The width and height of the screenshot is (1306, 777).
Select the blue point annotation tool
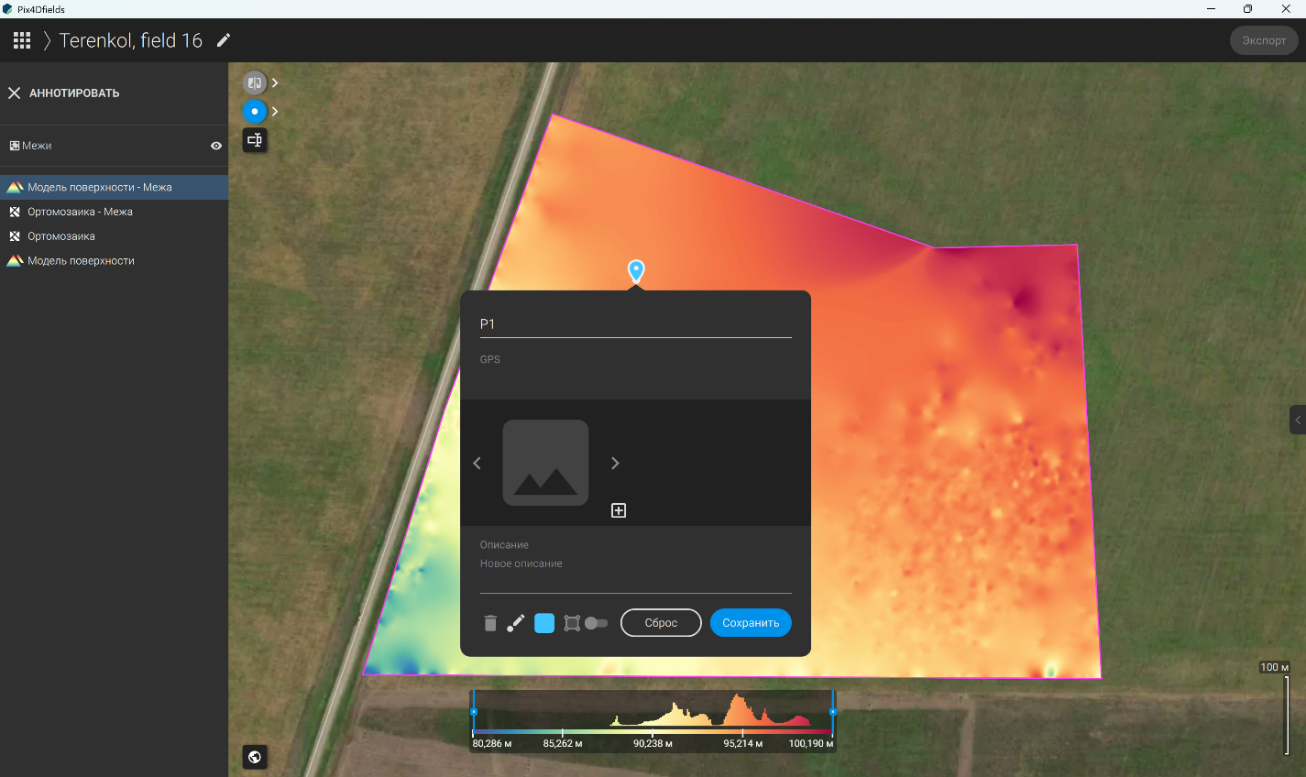[x=254, y=111]
